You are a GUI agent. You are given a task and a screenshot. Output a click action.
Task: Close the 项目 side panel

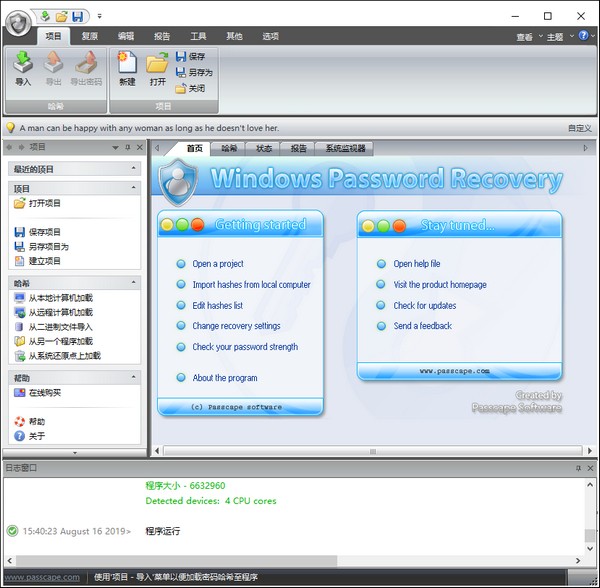tap(140, 147)
